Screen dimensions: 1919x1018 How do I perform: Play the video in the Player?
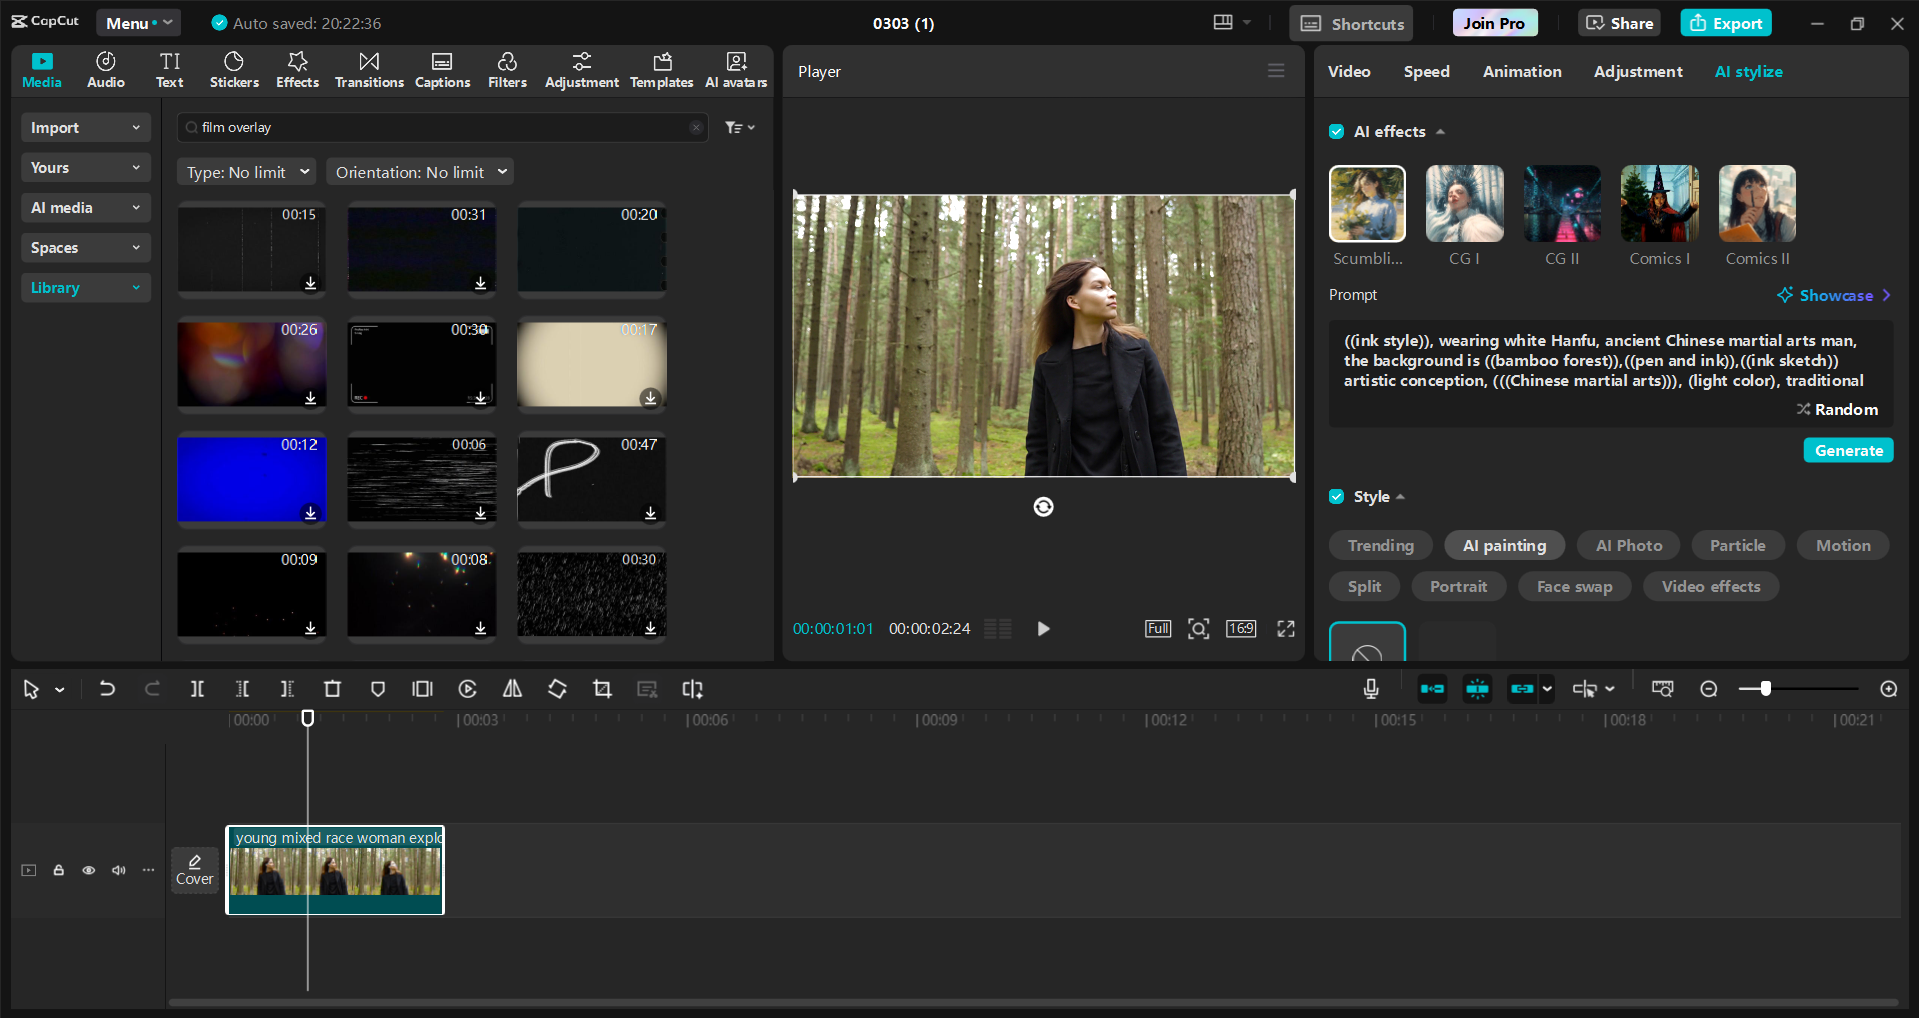pos(1043,629)
